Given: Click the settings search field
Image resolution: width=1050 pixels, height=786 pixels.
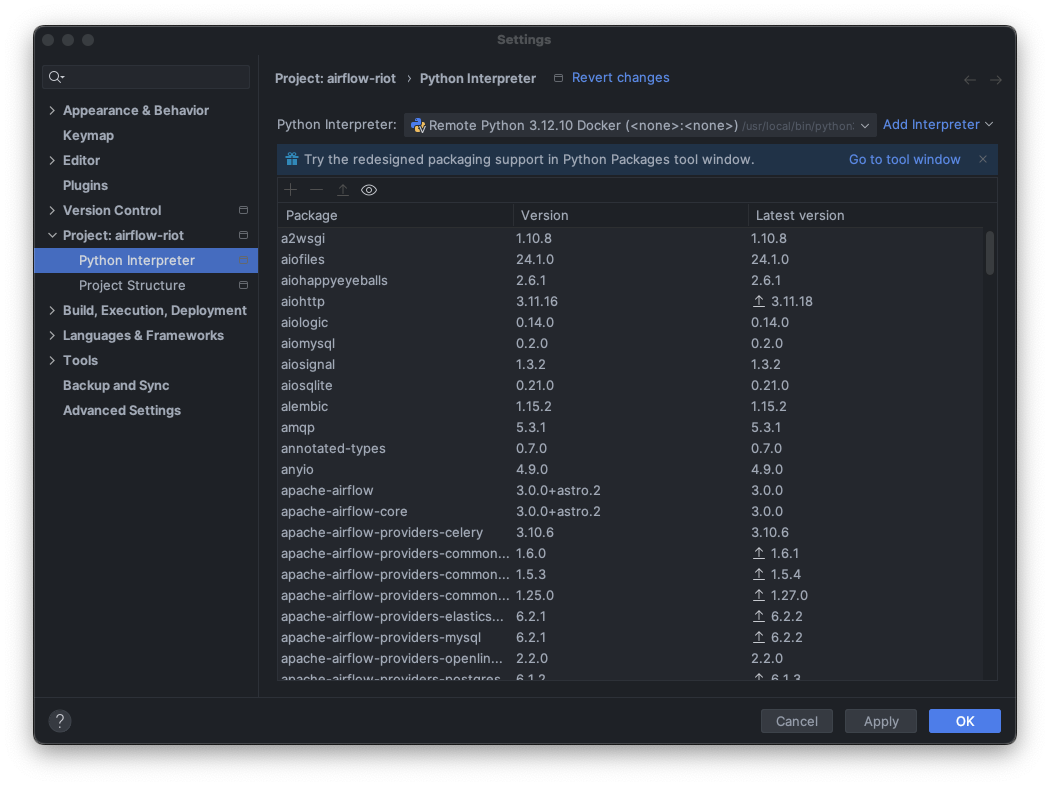Looking at the screenshot, I should pos(145,77).
